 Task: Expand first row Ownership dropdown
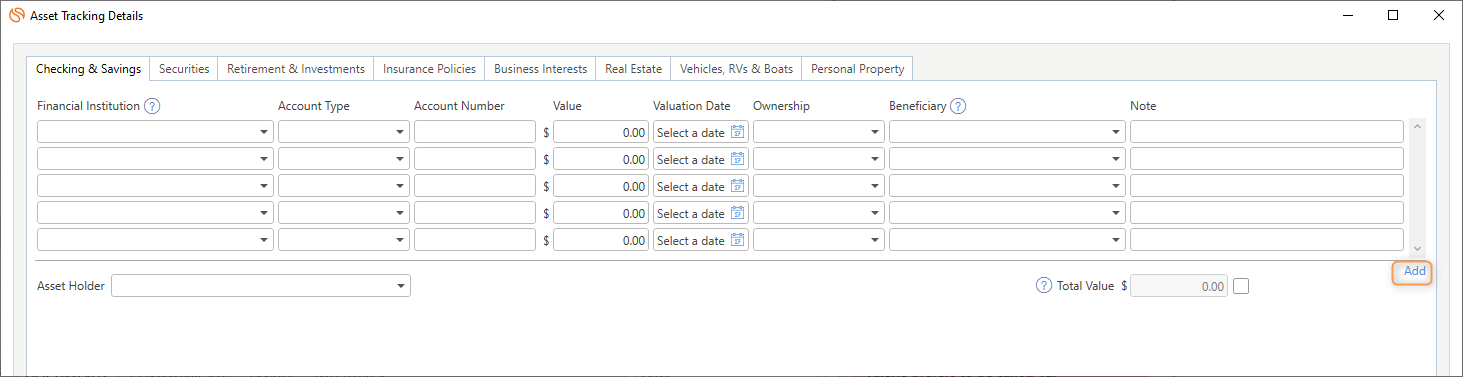tap(819, 132)
